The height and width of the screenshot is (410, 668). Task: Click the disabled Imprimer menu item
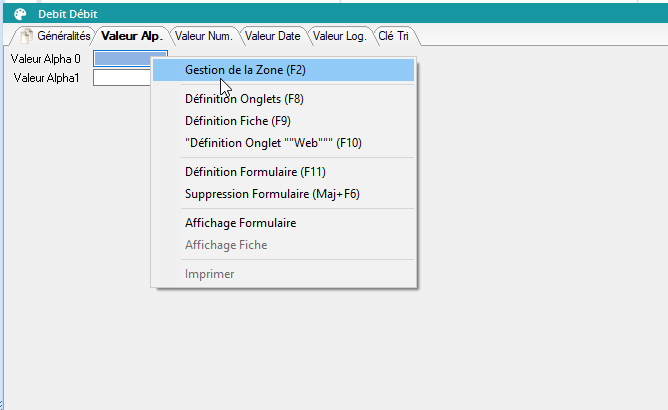(x=210, y=274)
